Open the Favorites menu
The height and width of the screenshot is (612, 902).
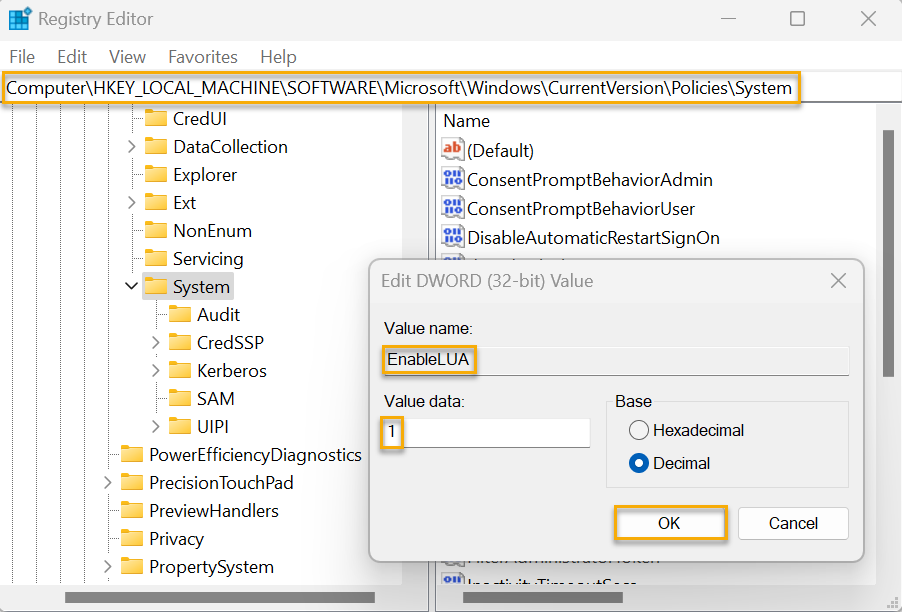[202, 57]
